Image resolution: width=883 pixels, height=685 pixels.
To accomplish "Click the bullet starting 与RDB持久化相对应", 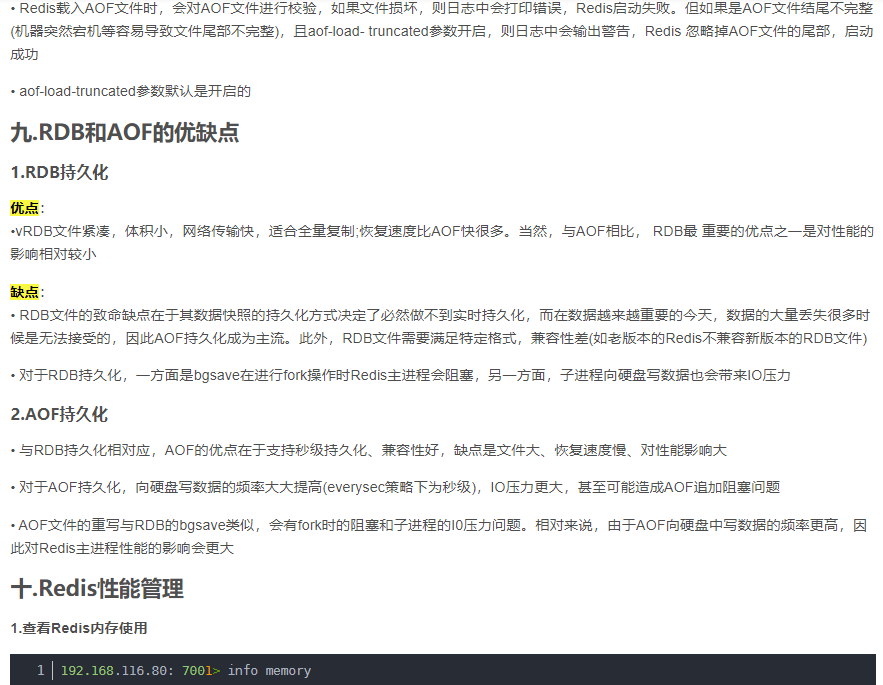I will (368, 450).
